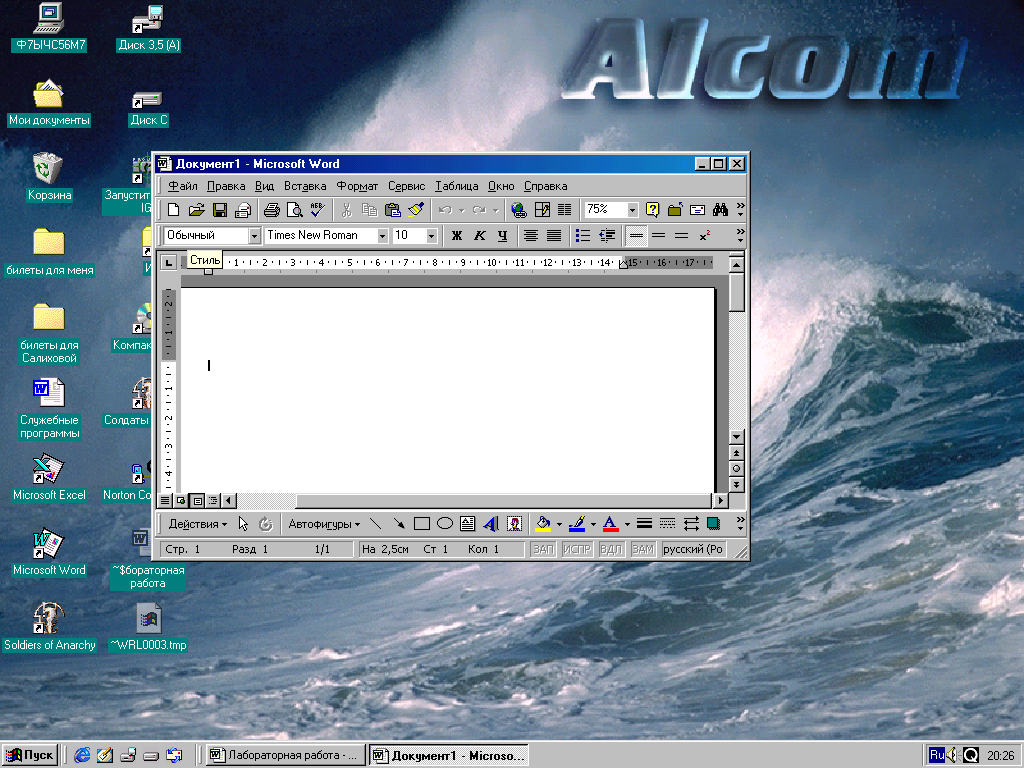Open the Правка menu

(226, 186)
